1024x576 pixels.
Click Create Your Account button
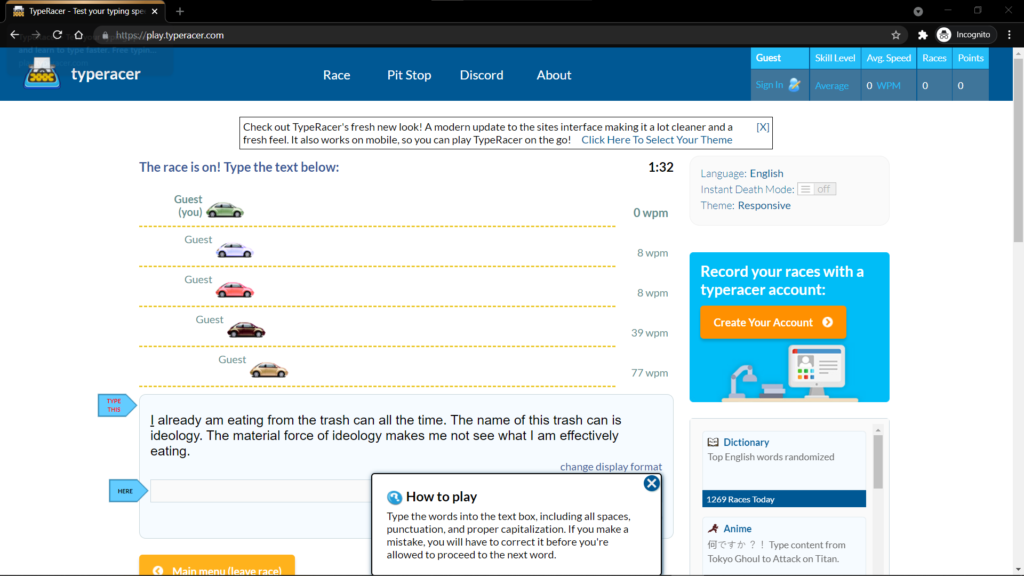coord(773,323)
